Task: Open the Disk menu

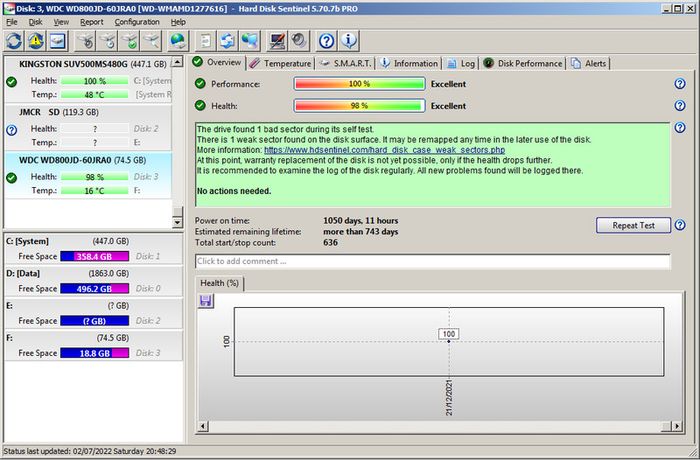Action: tap(35, 22)
